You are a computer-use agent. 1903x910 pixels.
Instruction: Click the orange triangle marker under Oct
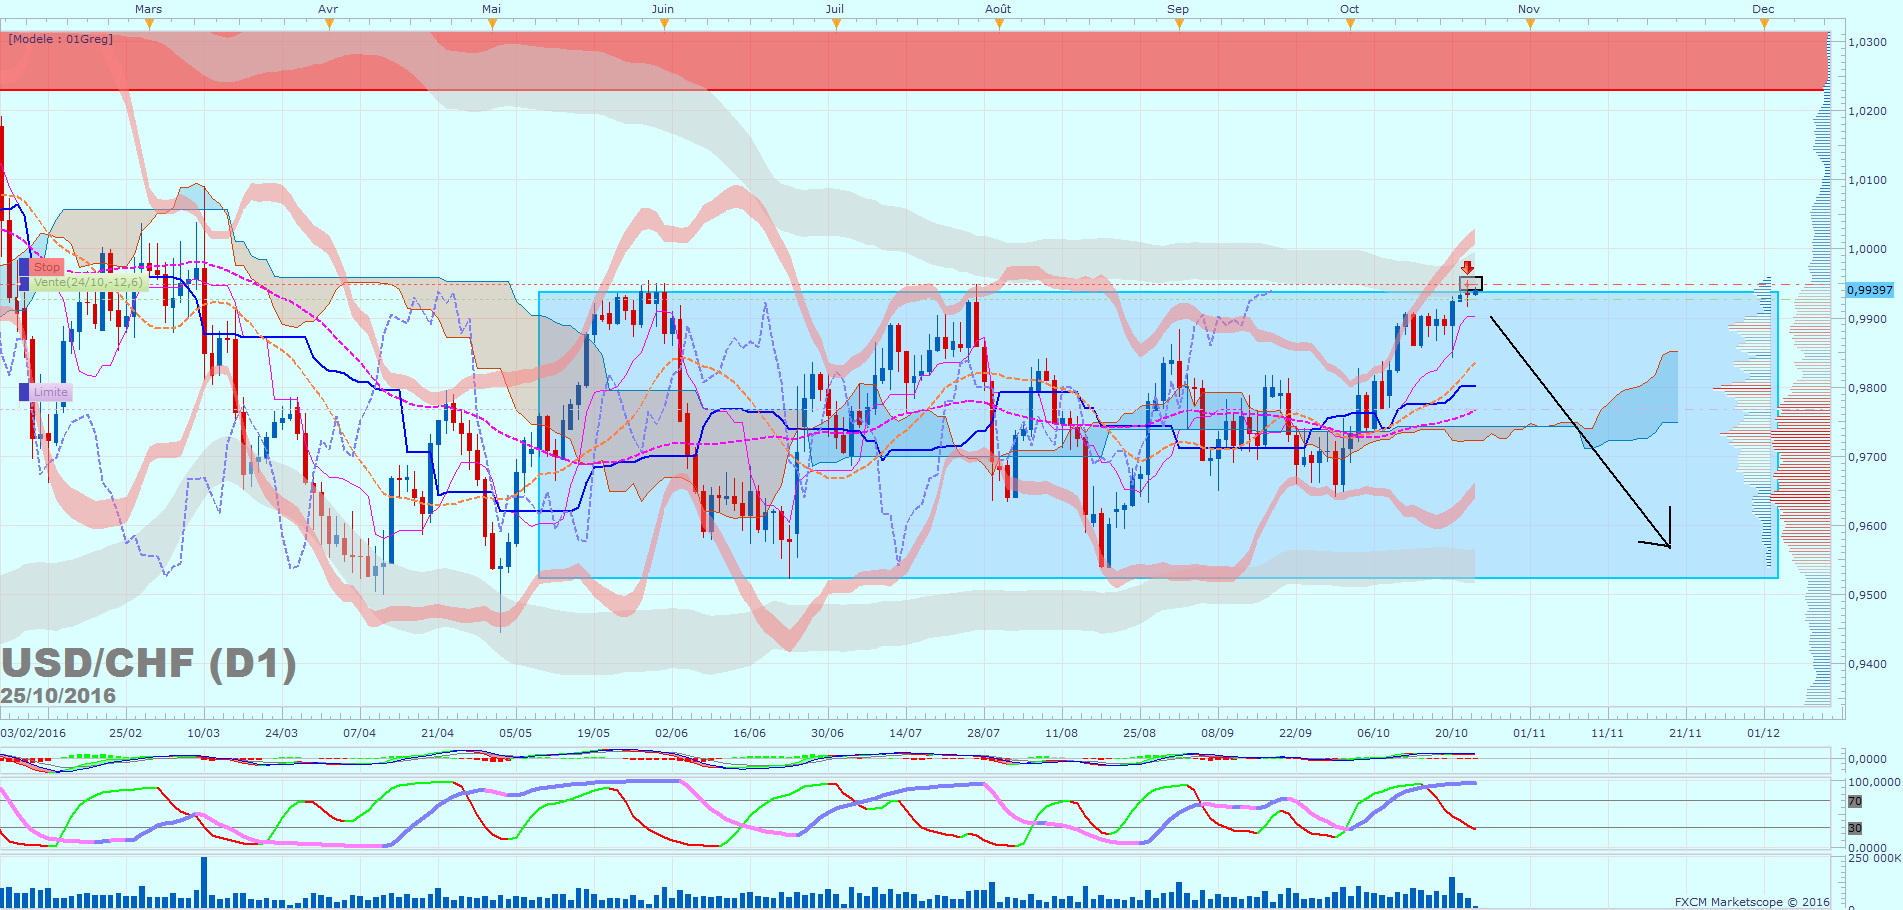coord(1350,24)
